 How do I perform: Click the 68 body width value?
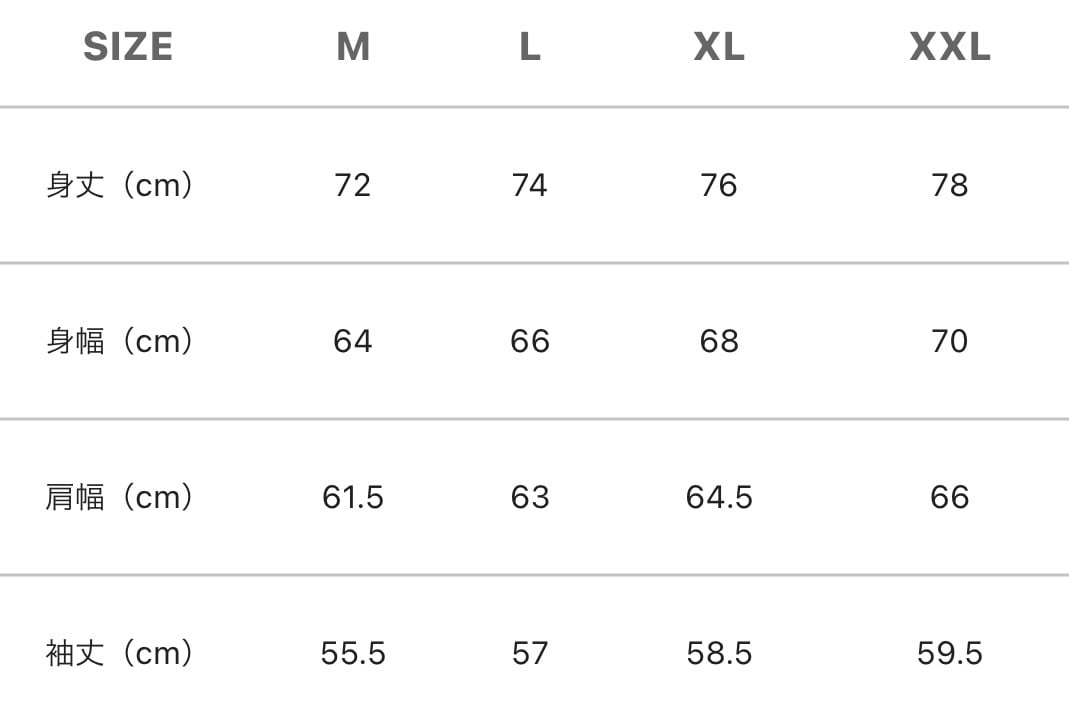(x=719, y=341)
